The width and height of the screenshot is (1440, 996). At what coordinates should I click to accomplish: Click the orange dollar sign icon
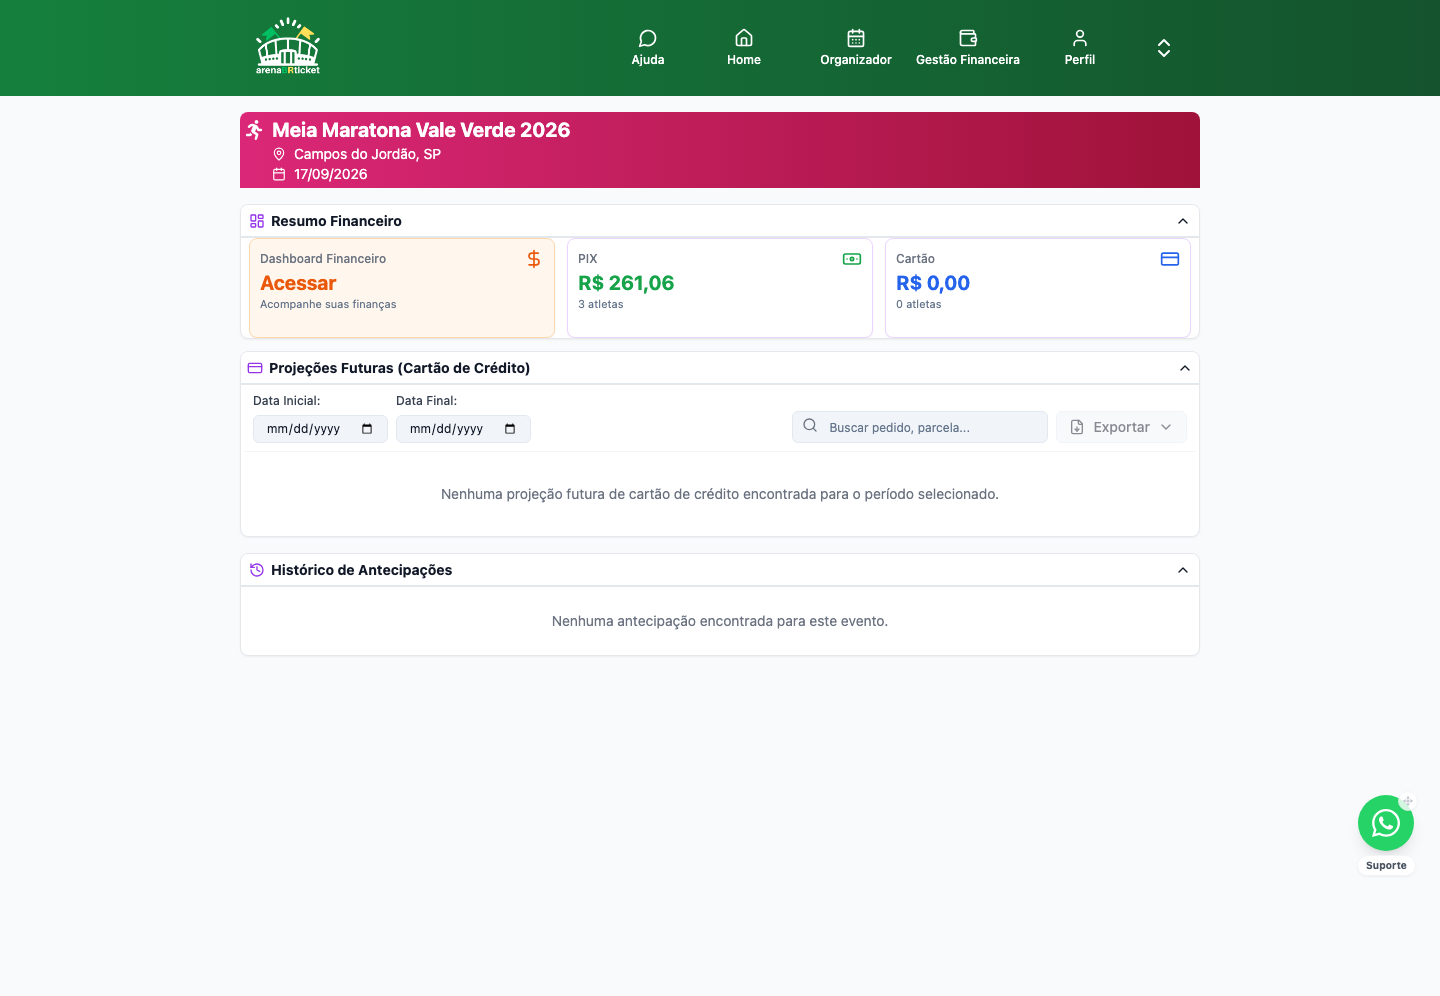point(534,259)
